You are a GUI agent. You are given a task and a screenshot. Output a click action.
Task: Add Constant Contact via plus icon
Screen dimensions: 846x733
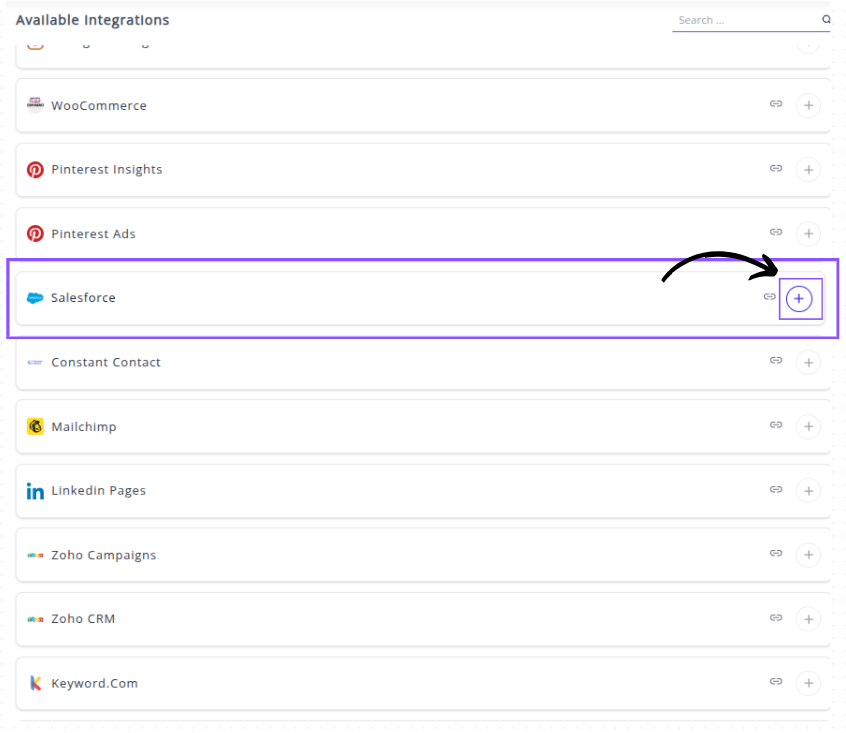click(808, 362)
